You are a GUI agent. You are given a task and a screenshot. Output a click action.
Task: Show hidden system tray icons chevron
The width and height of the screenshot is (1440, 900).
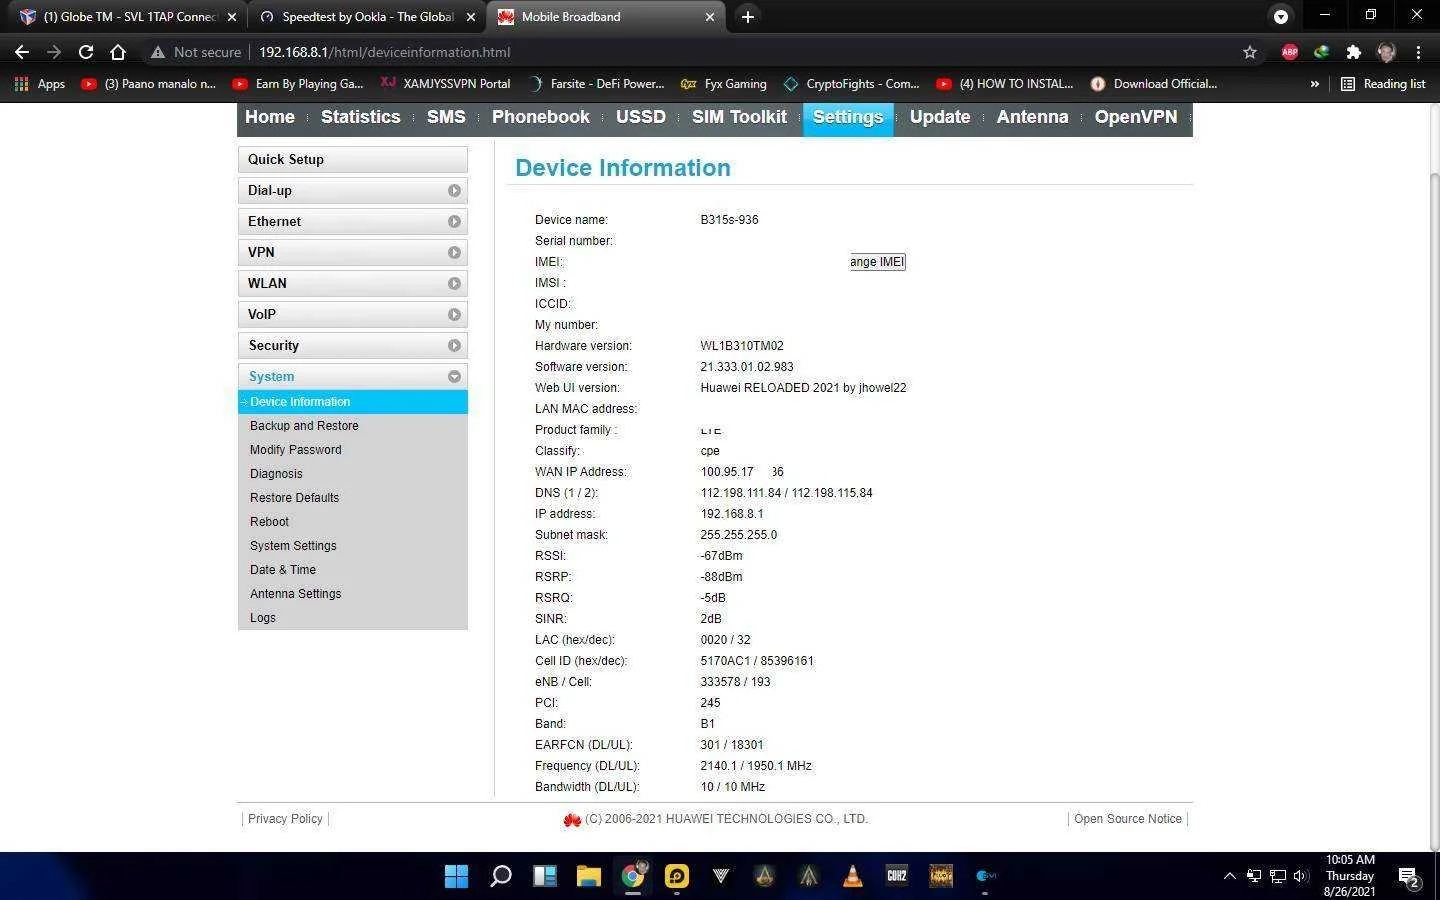[x=1229, y=876]
